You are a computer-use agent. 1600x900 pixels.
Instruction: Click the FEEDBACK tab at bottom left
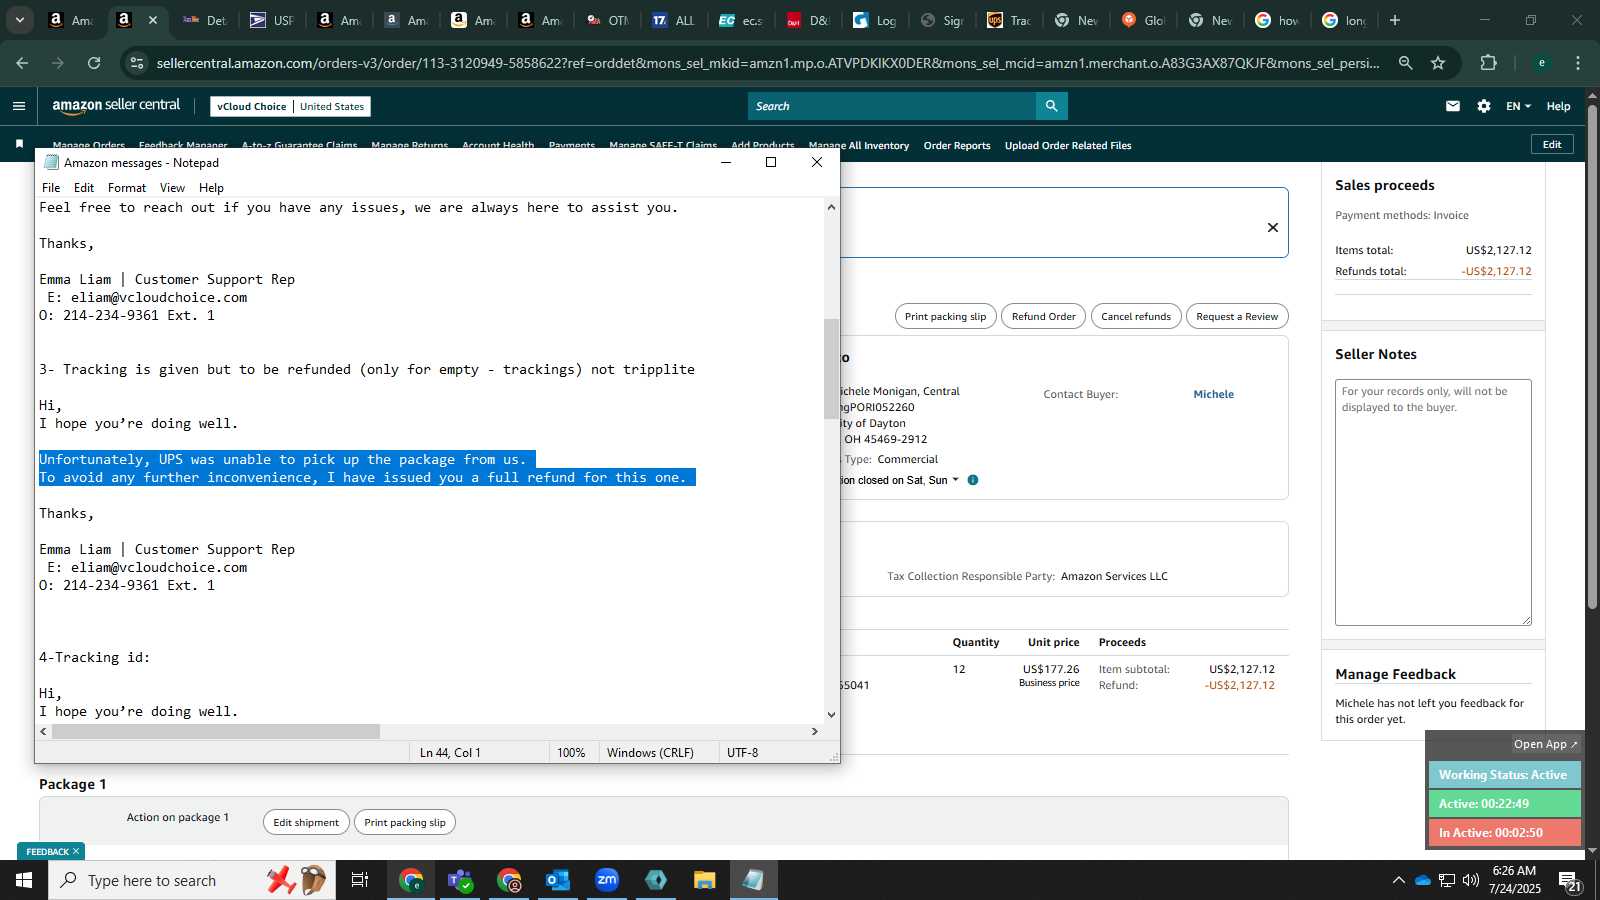[51, 851]
